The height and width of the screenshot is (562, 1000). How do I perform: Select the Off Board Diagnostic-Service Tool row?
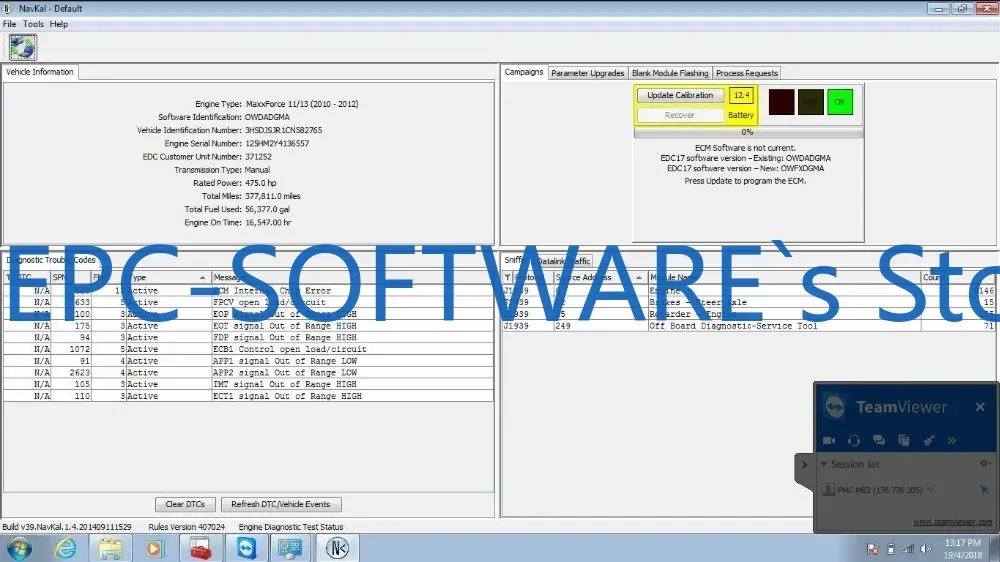748,326
